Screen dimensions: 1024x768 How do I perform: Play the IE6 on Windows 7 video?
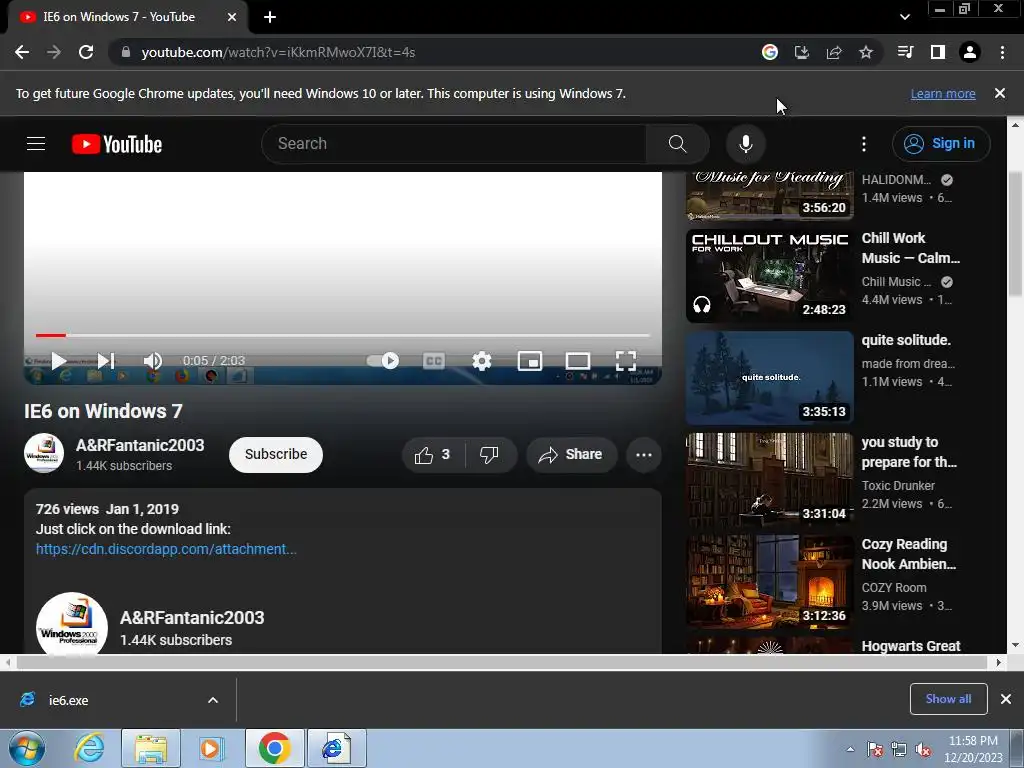59,360
